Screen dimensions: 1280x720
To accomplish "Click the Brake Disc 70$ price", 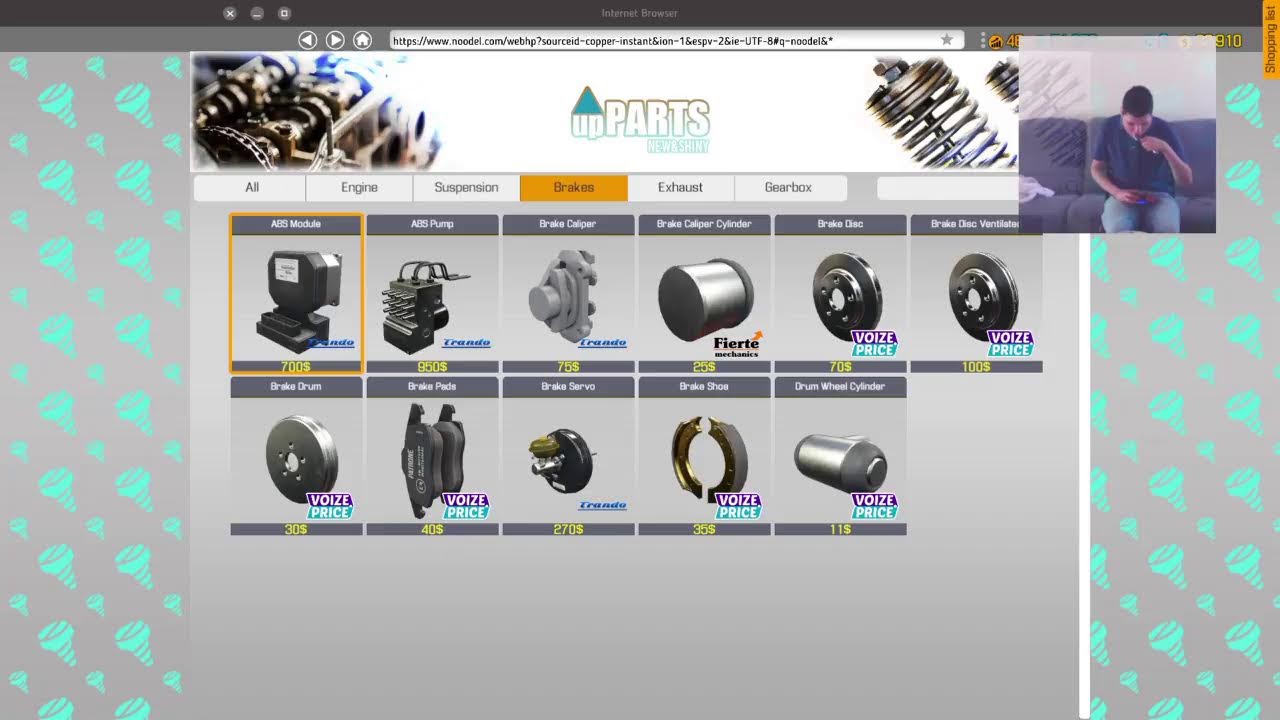I will (841, 367).
